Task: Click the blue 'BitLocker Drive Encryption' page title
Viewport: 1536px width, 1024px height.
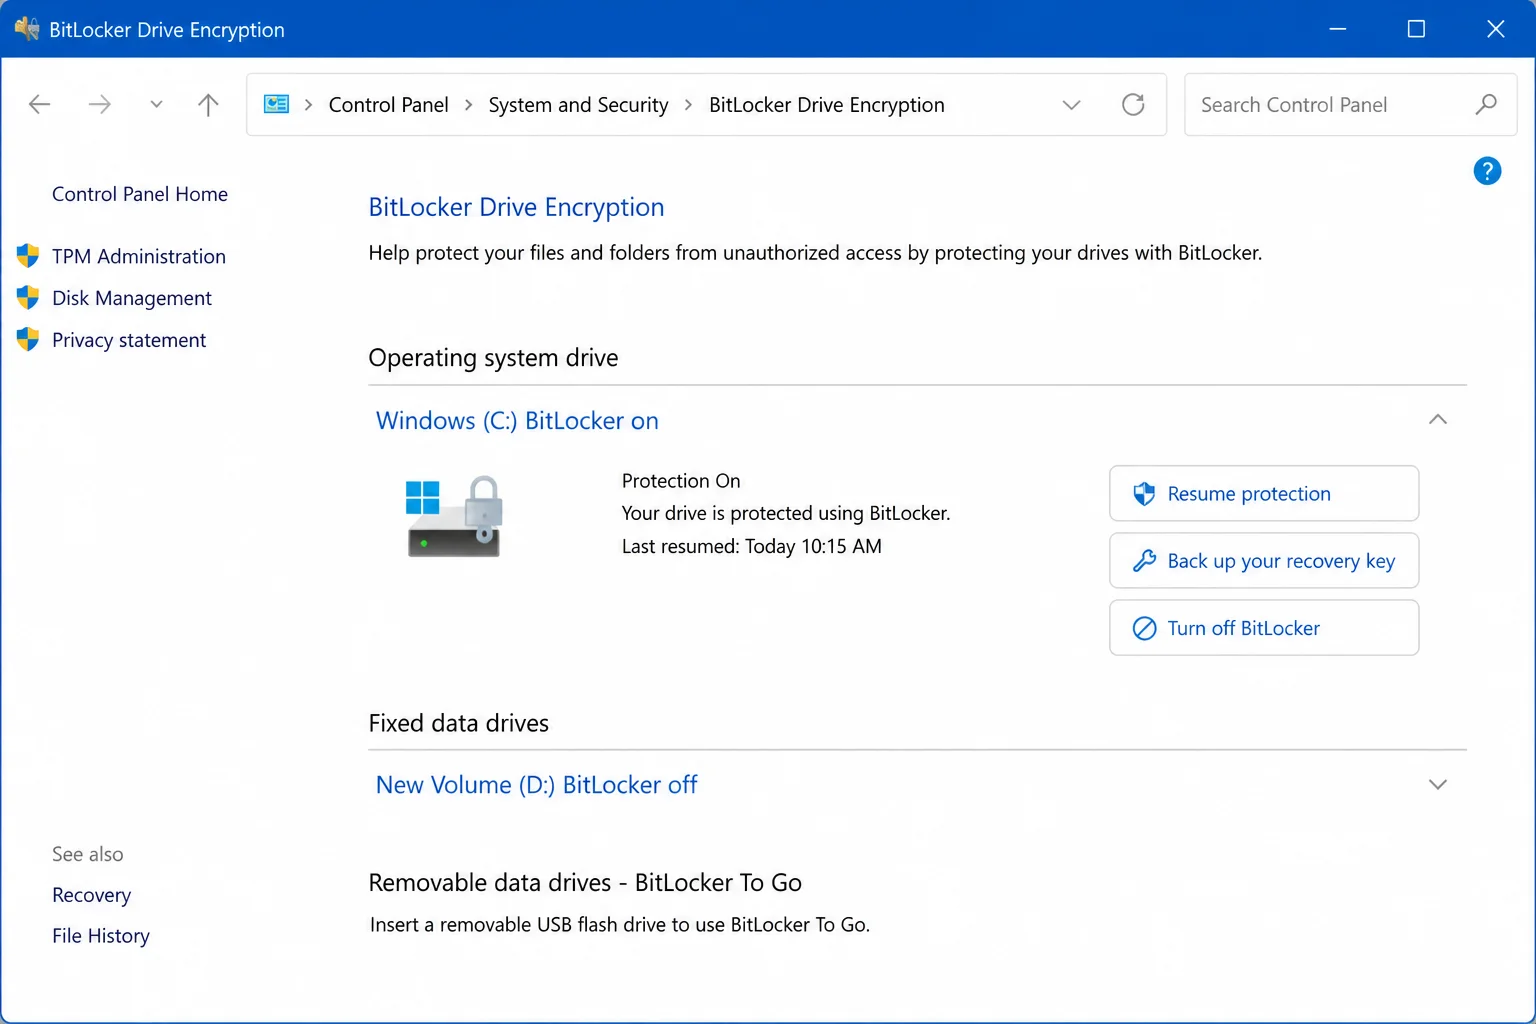Action: coord(516,207)
